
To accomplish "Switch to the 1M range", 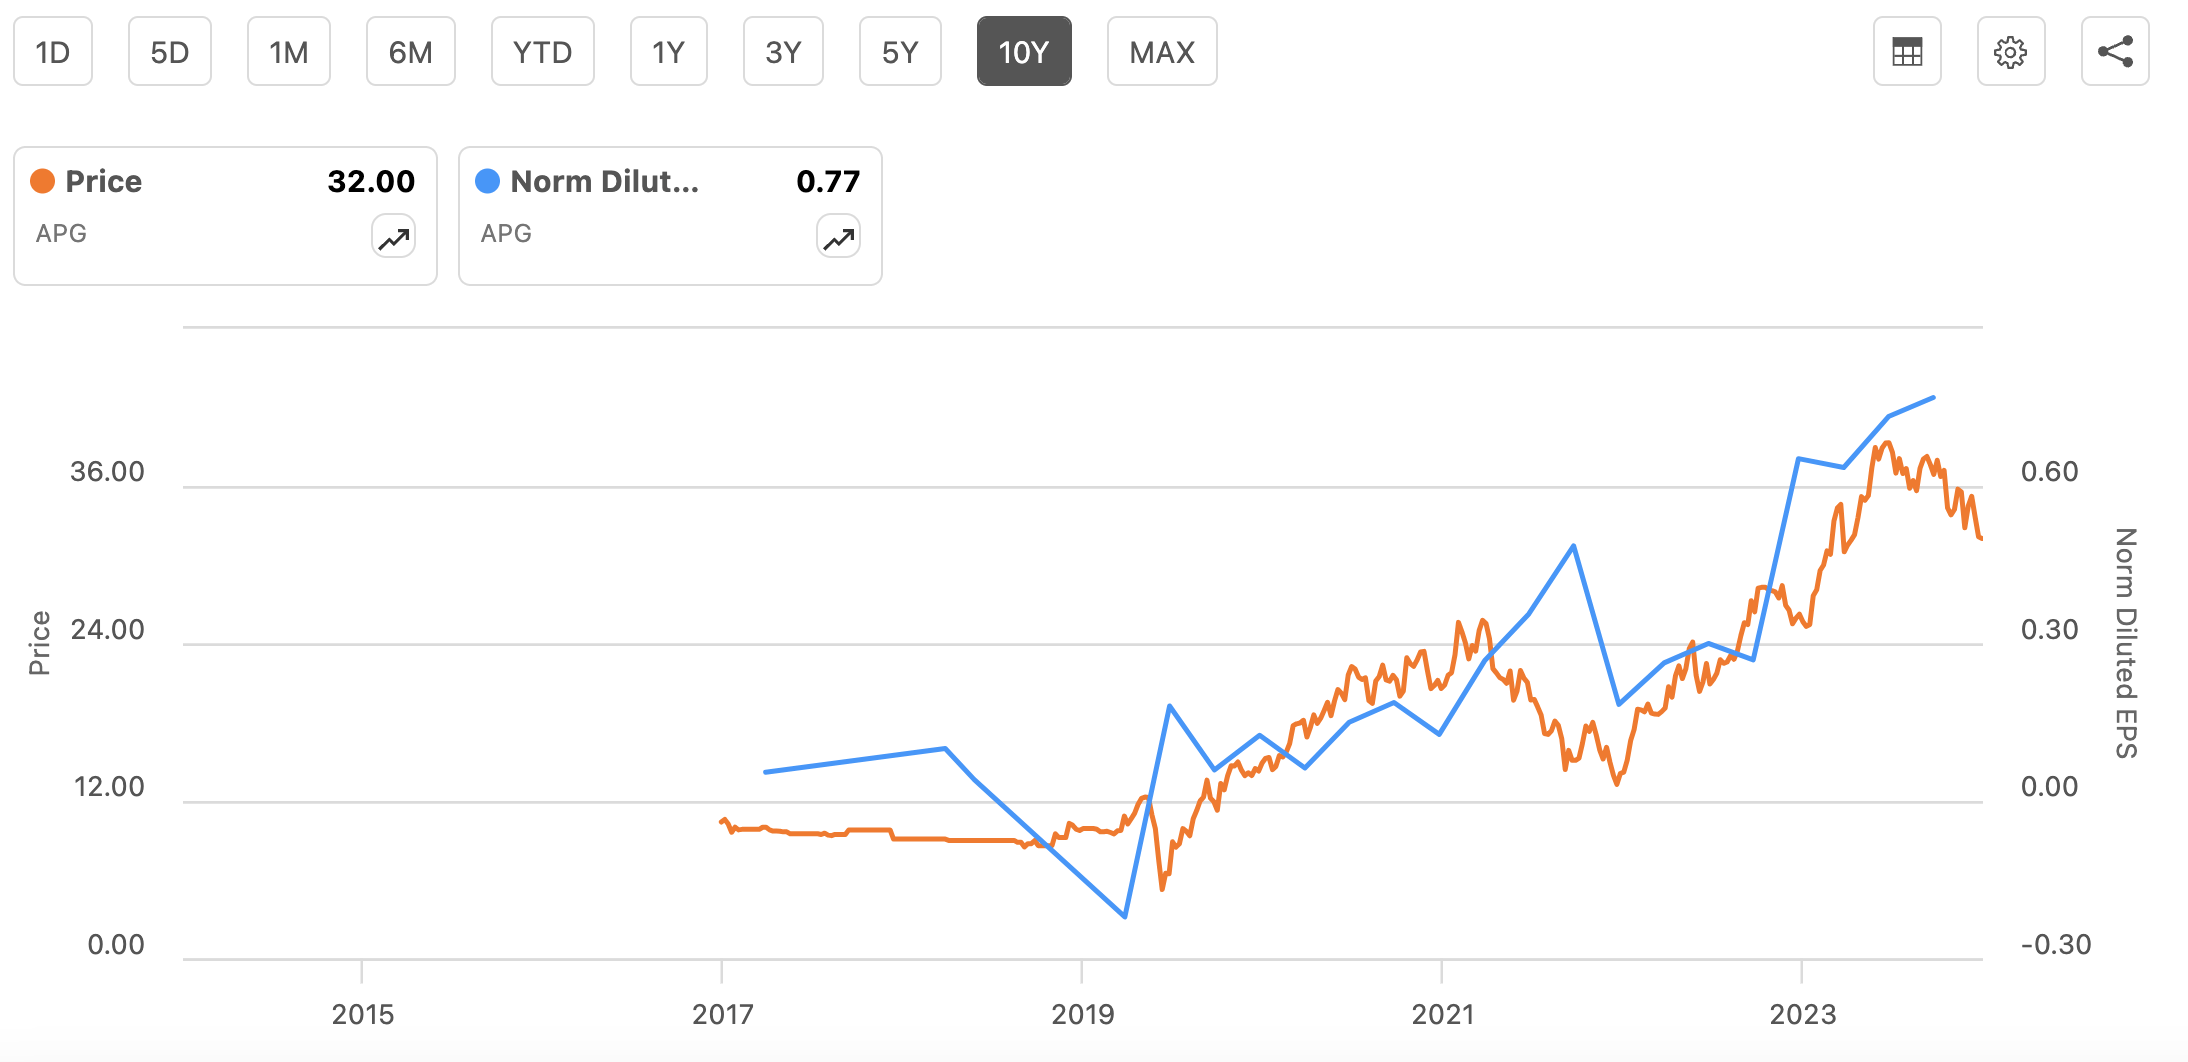I will coord(288,51).
